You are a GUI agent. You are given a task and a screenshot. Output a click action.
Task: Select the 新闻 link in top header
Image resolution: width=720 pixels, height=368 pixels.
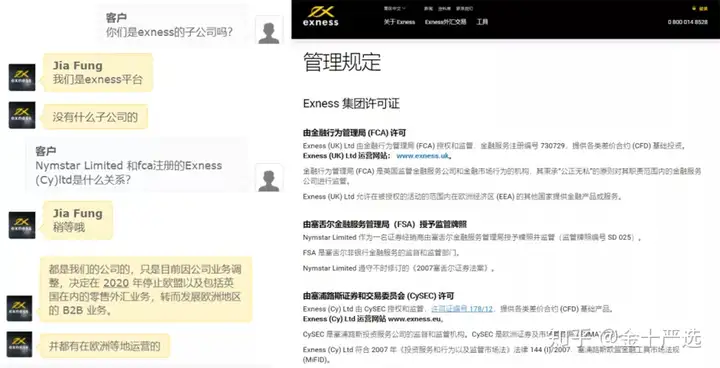(x=428, y=8)
